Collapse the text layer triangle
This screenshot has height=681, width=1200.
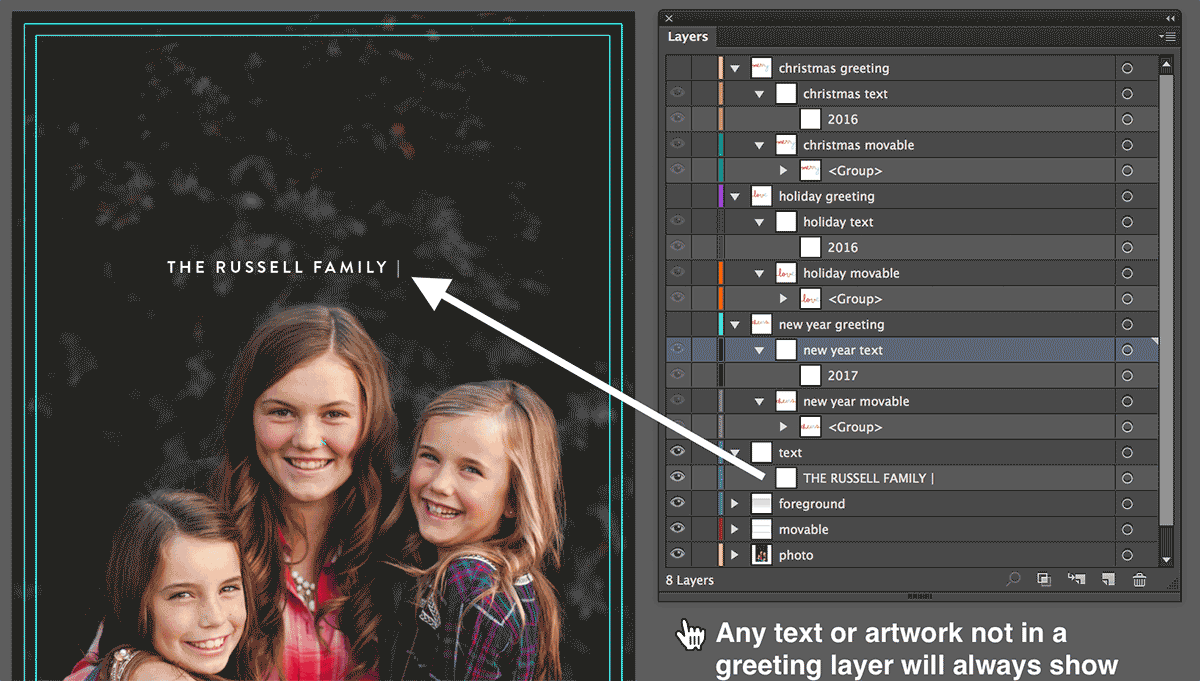[735, 453]
